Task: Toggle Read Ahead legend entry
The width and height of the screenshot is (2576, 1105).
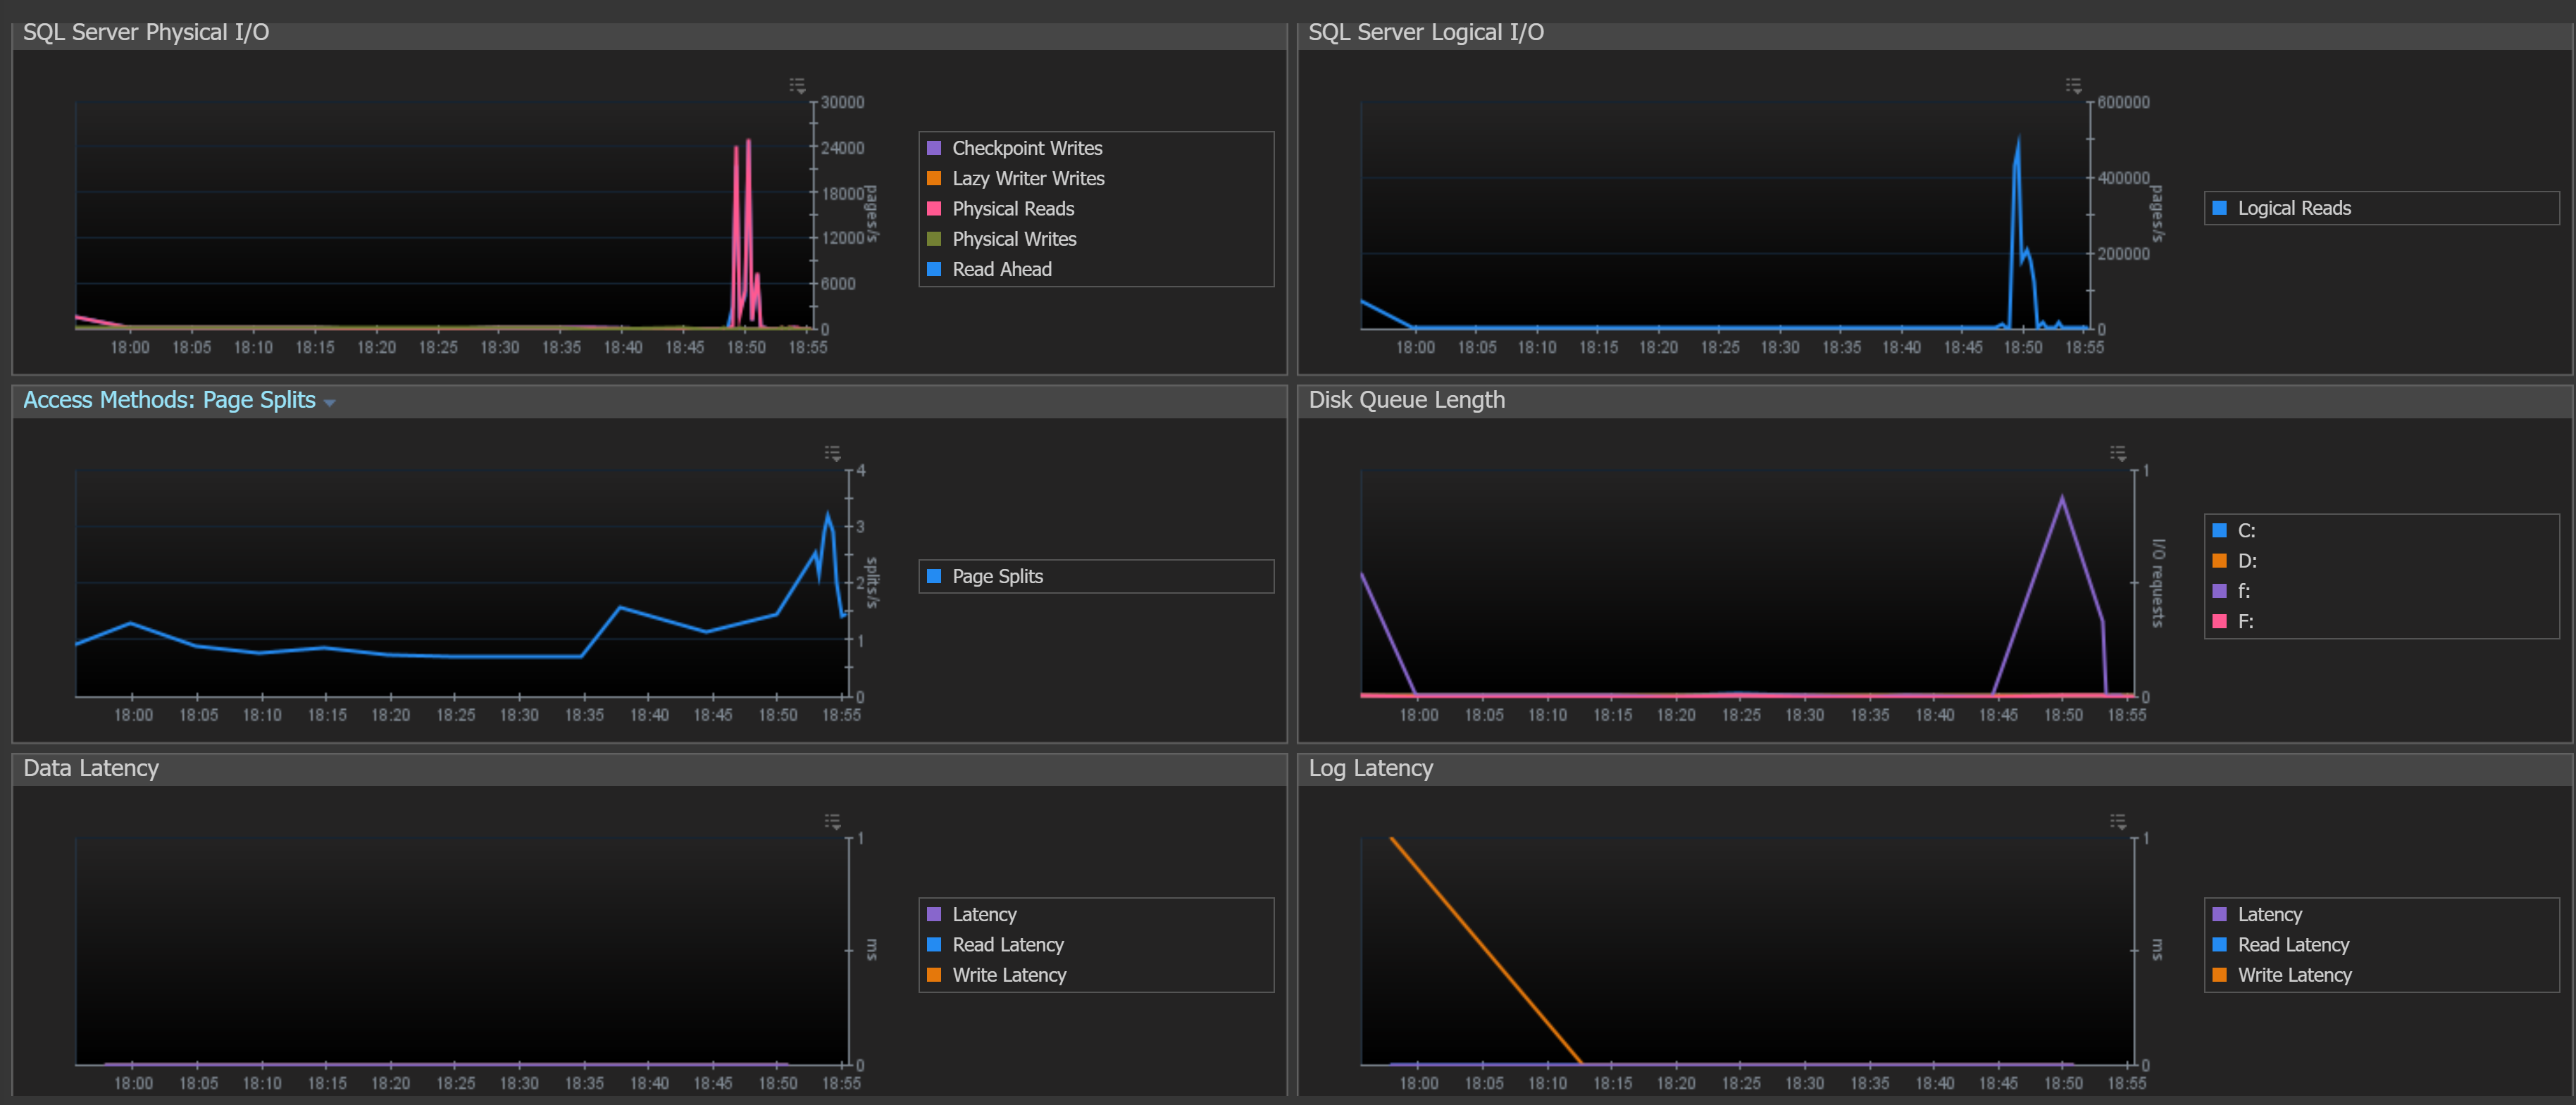Action: [989, 269]
